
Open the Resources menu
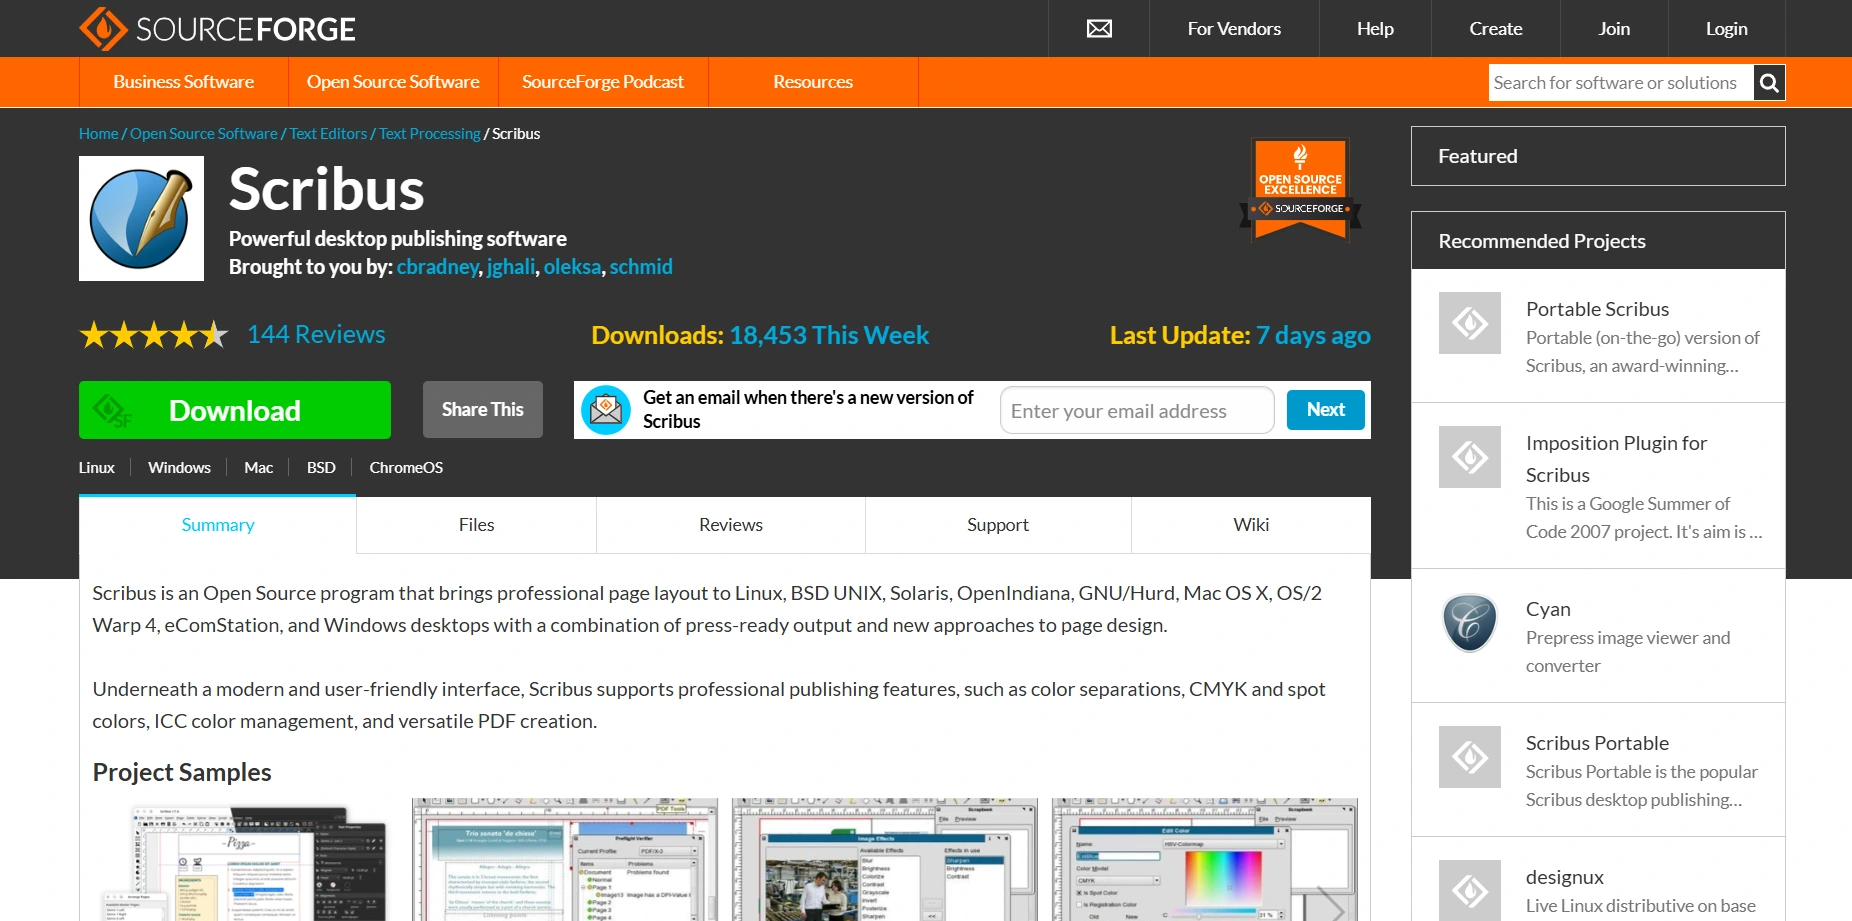pos(813,82)
